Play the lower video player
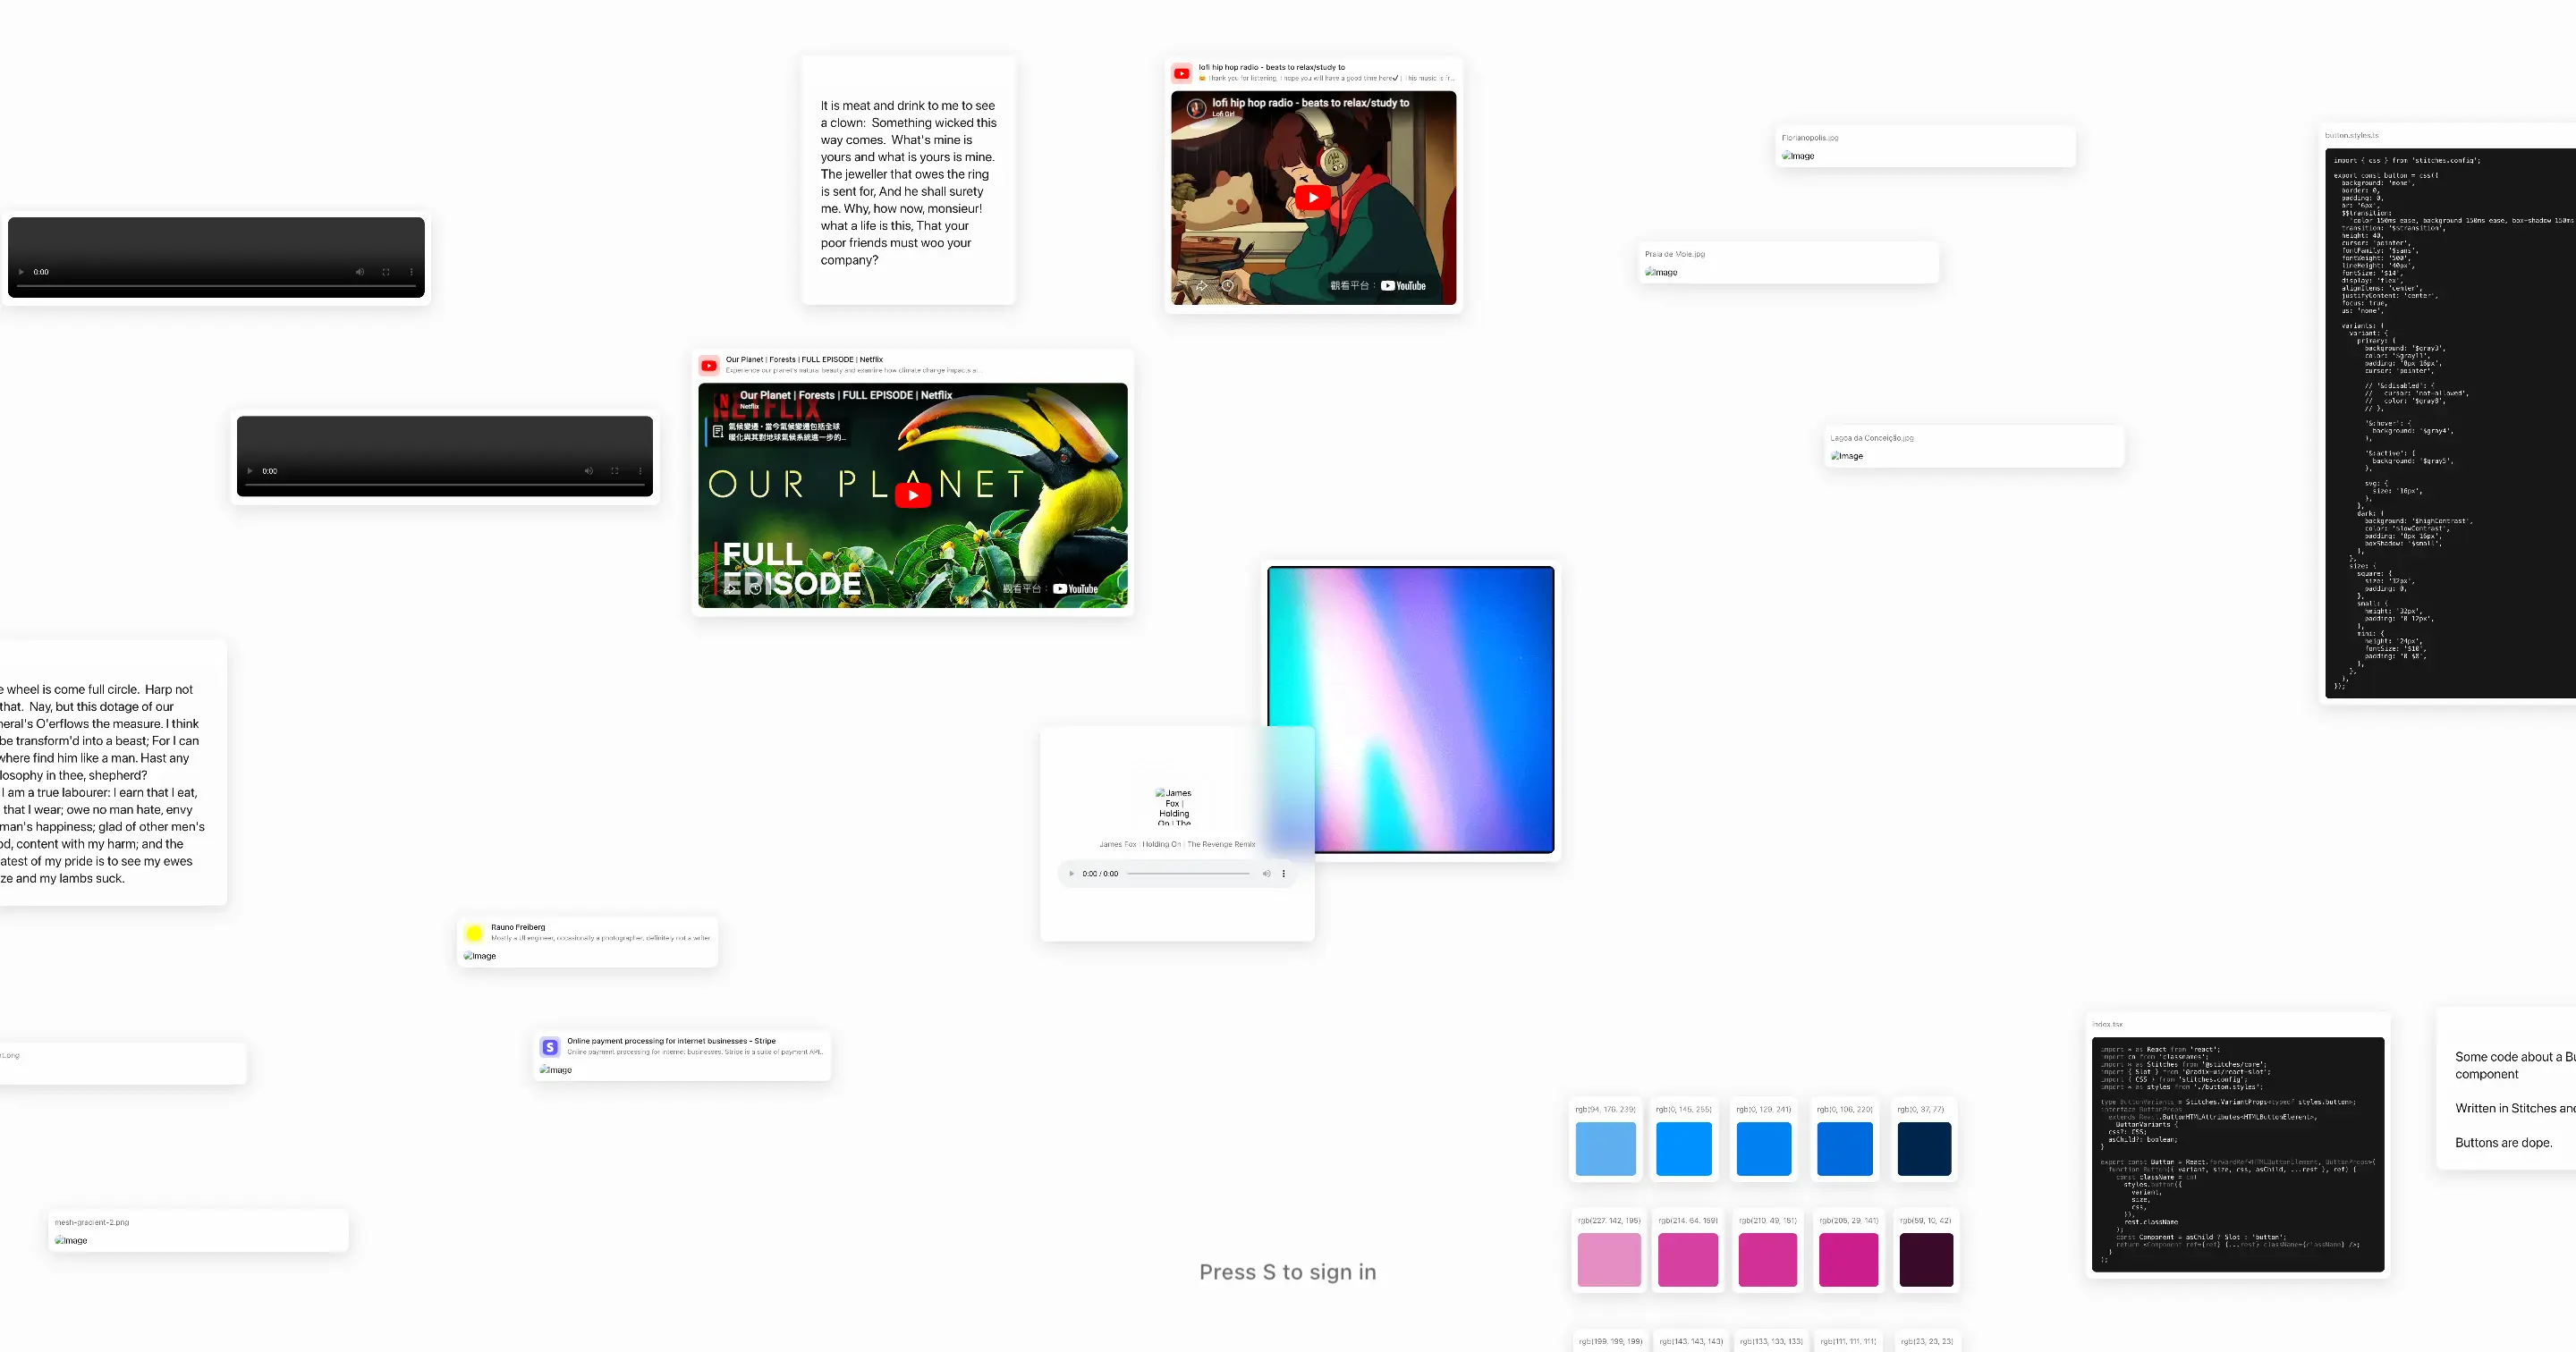 [x=250, y=471]
